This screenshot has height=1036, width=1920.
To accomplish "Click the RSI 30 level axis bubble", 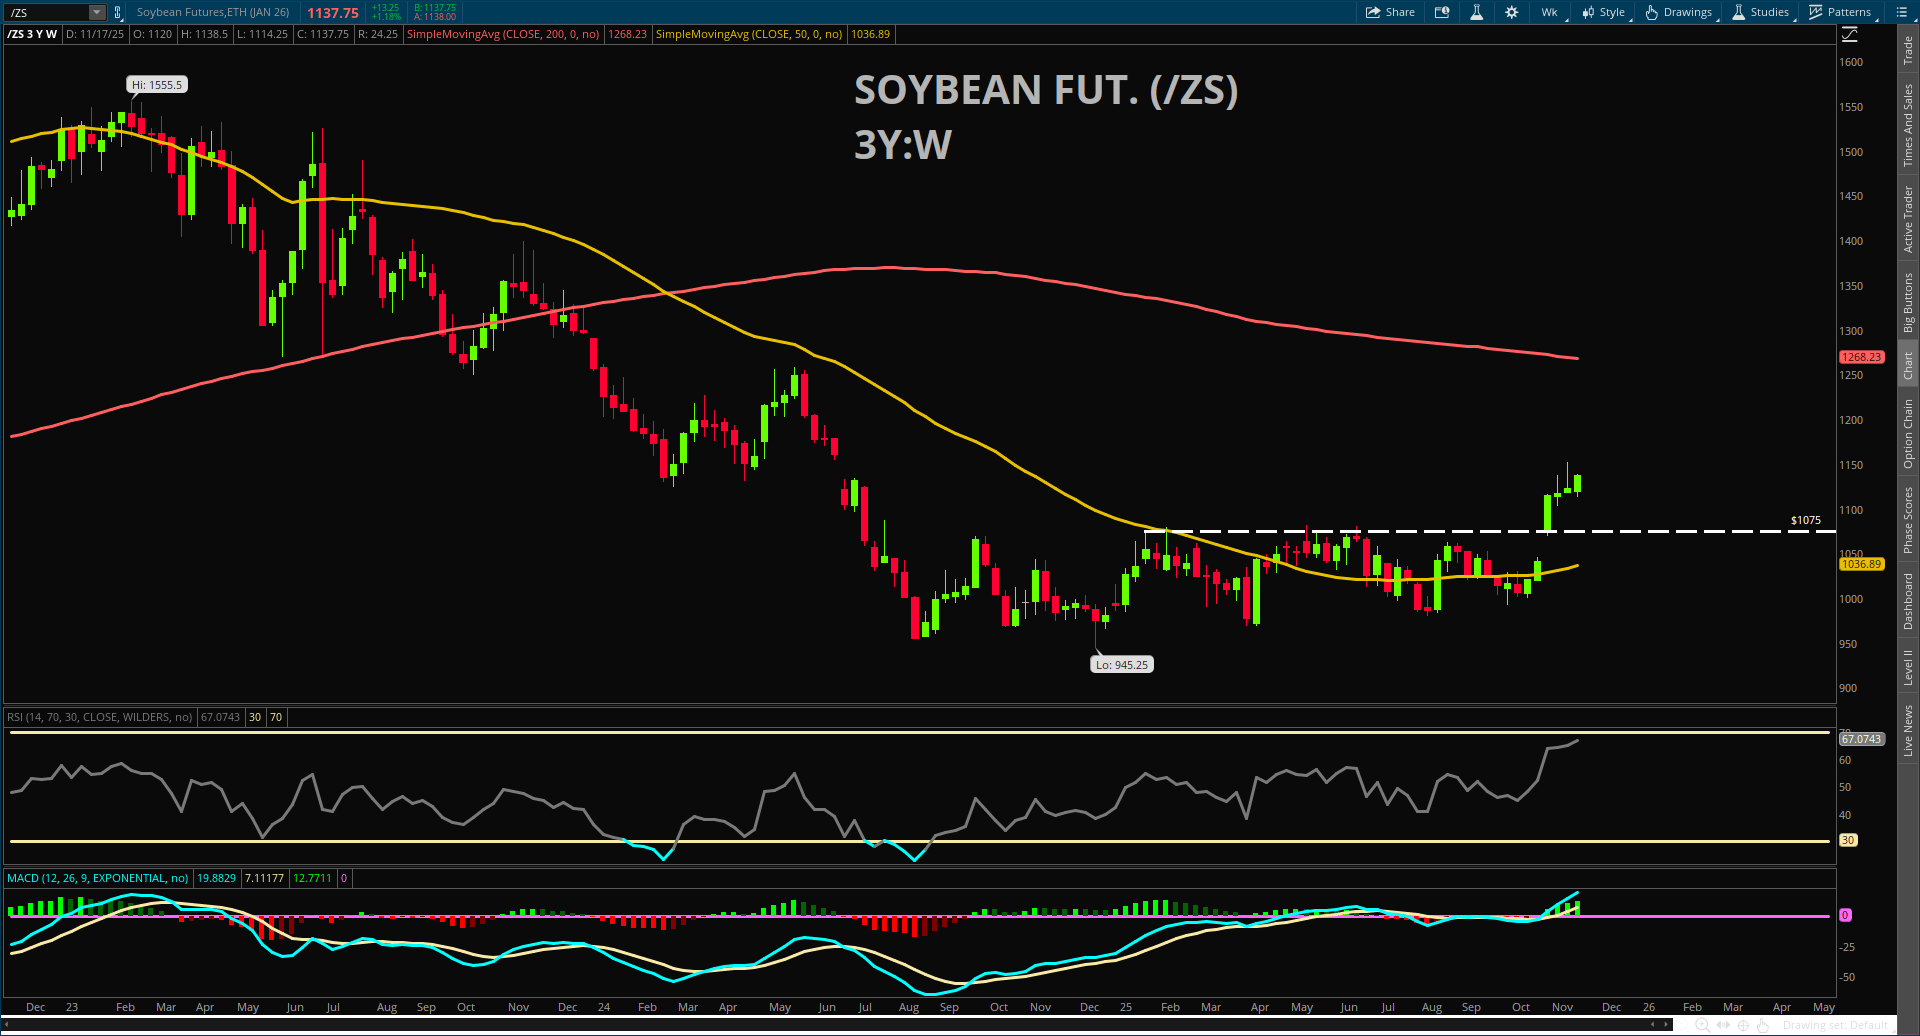I will [1848, 841].
